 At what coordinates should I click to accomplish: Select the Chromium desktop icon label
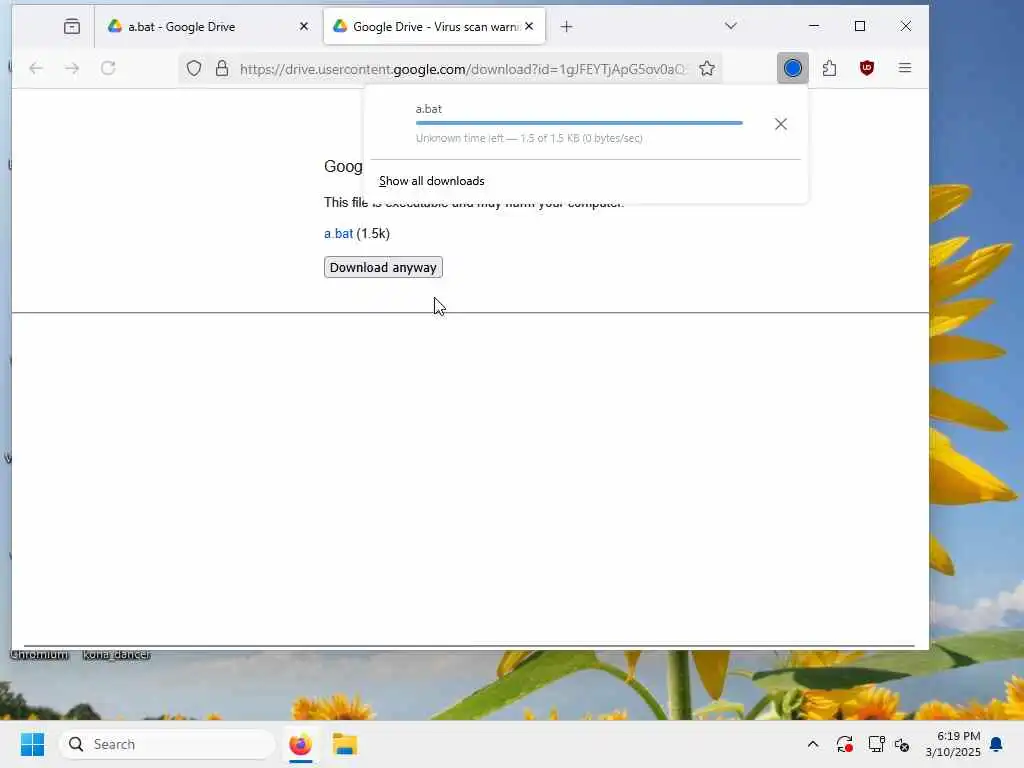[x=39, y=654]
